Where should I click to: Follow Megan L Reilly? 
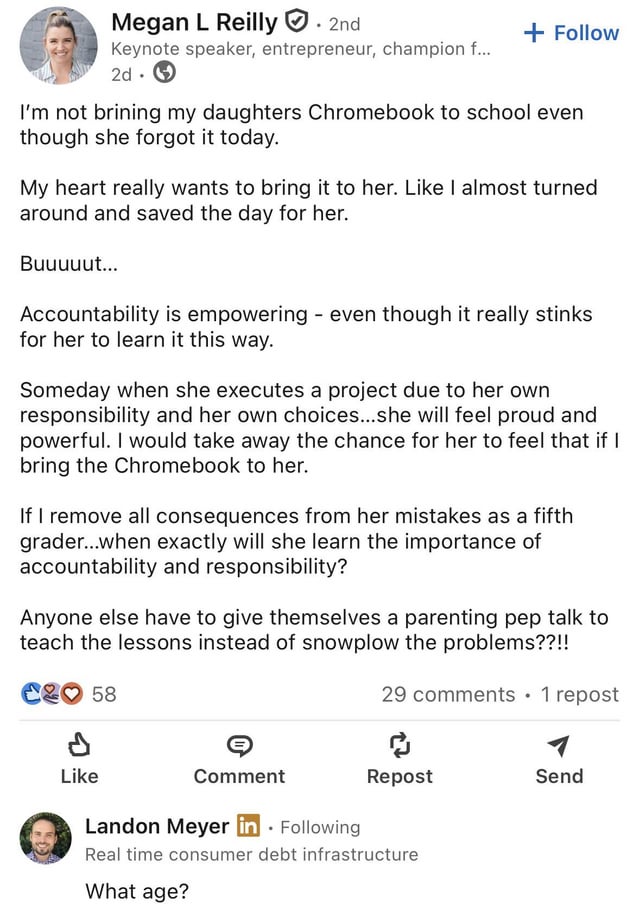tap(571, 33)
